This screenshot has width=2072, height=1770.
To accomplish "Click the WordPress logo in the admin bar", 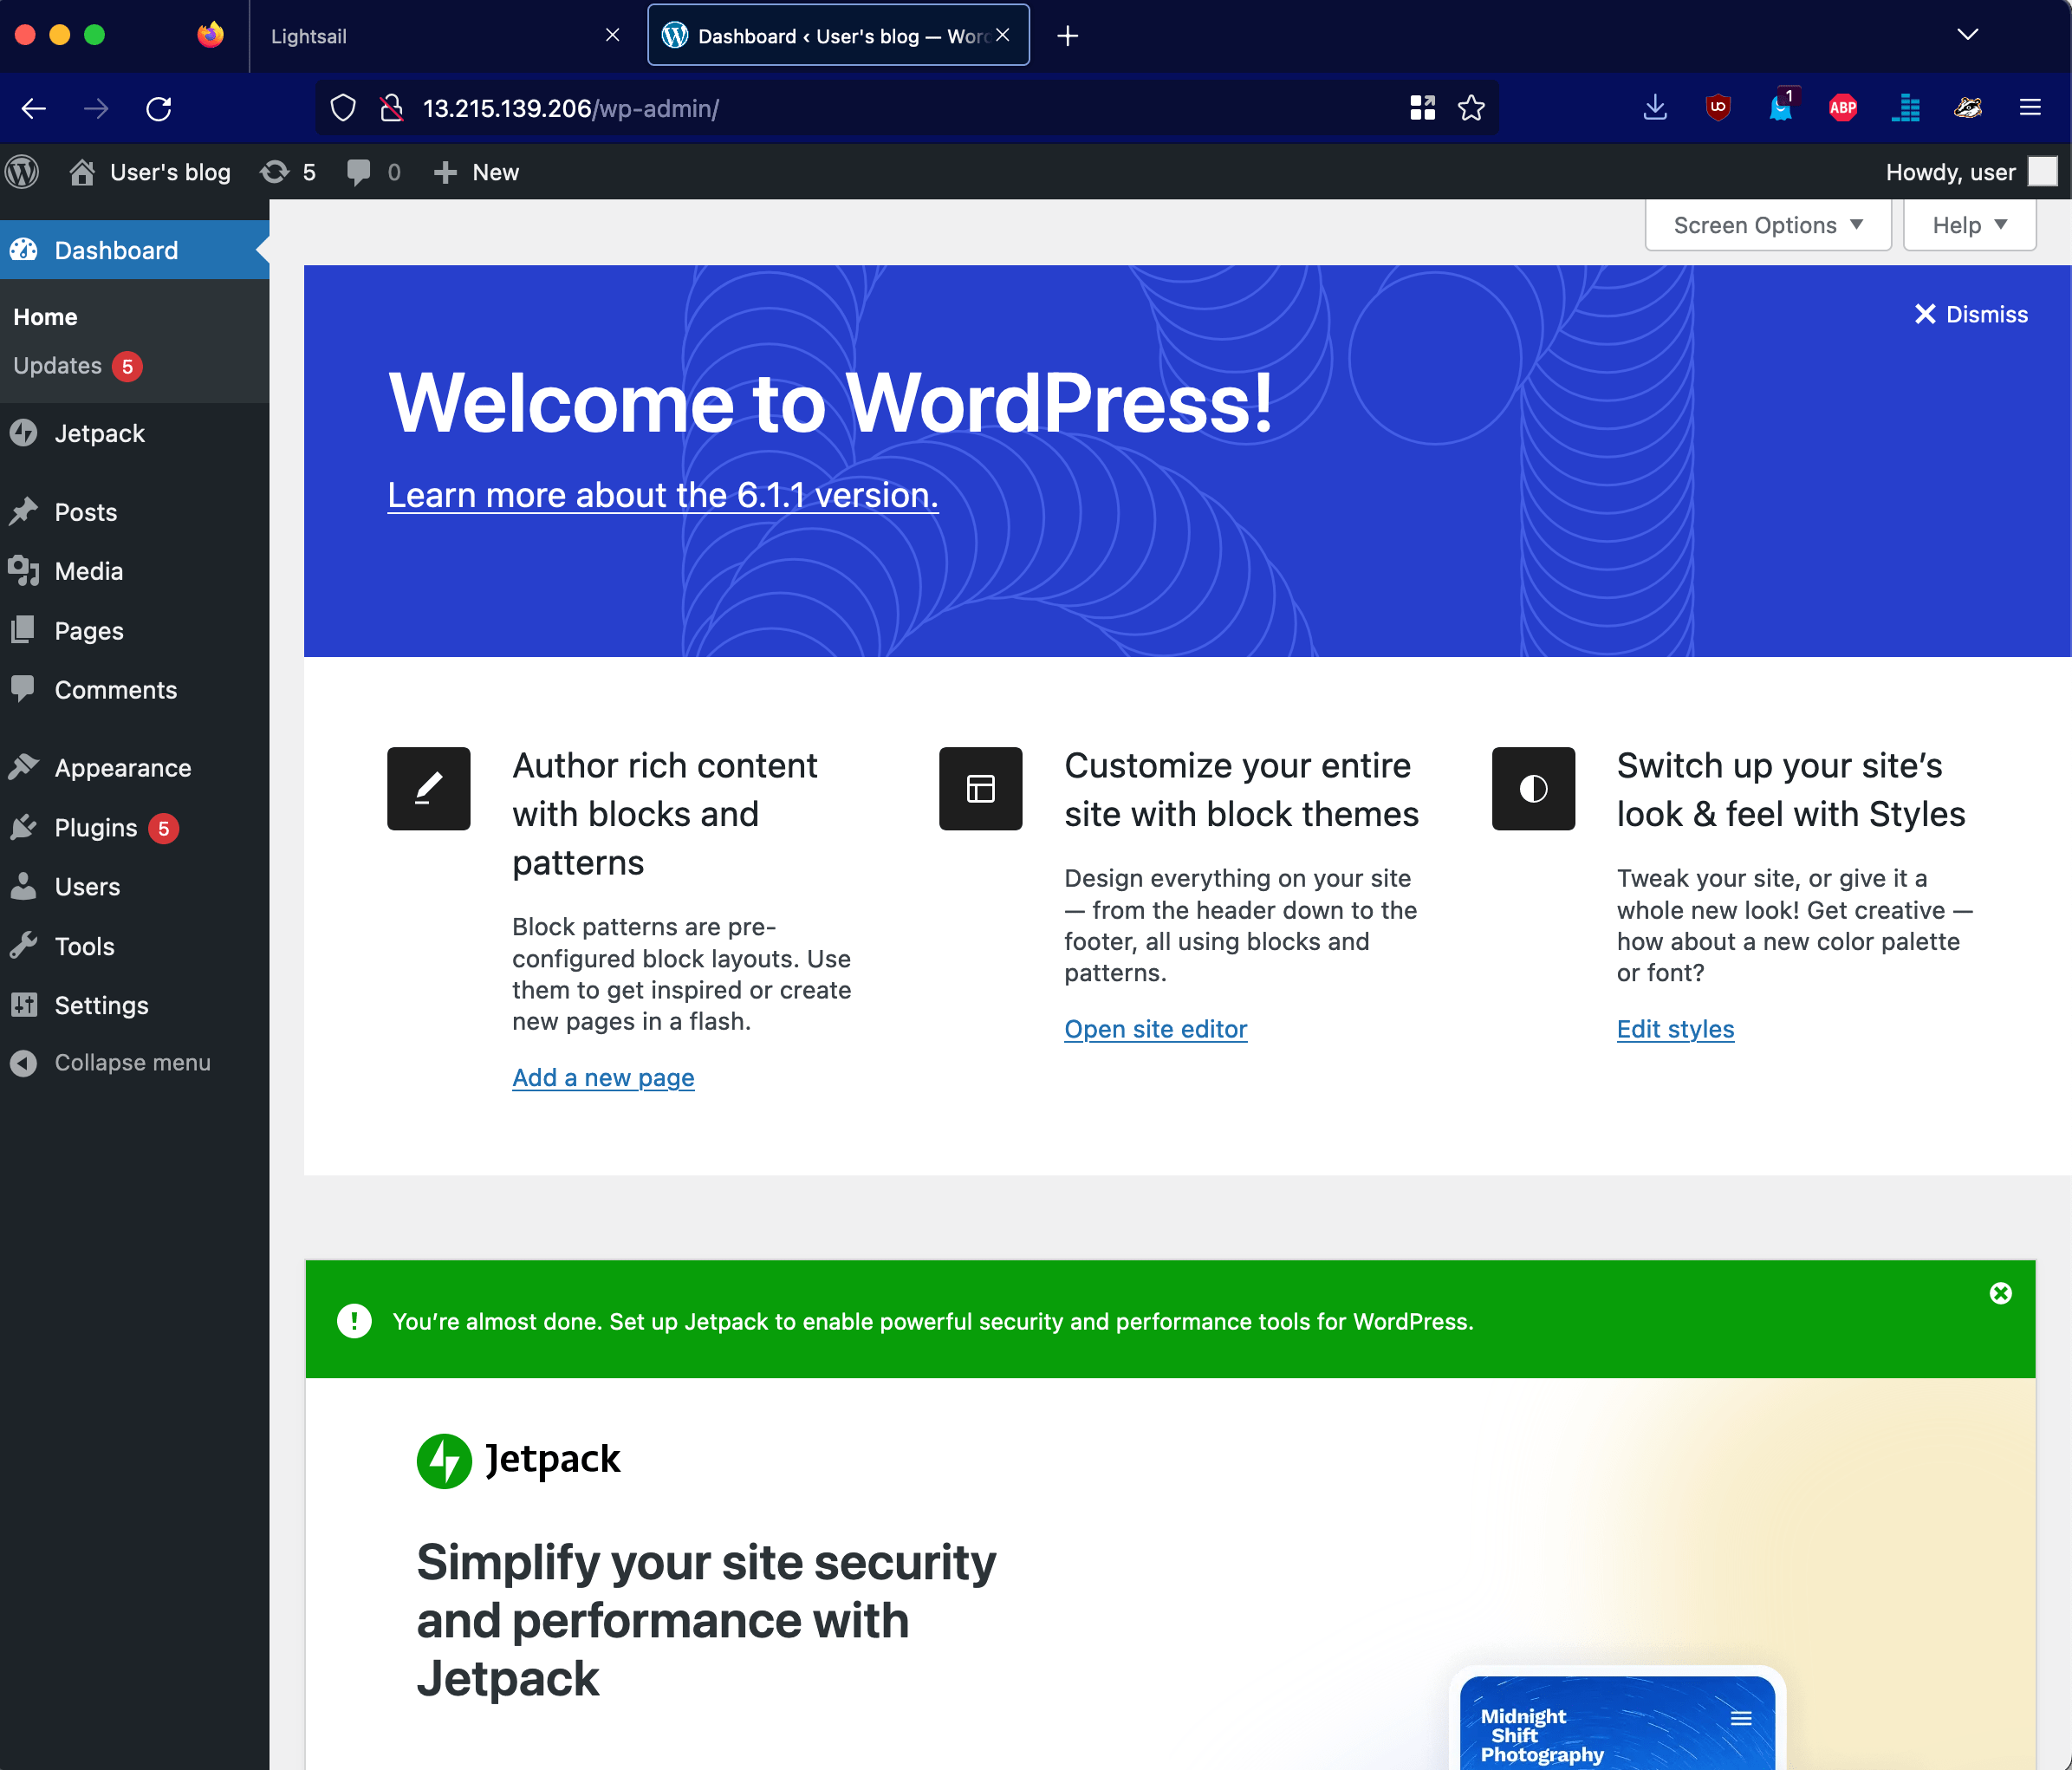I will click(22, 171).
